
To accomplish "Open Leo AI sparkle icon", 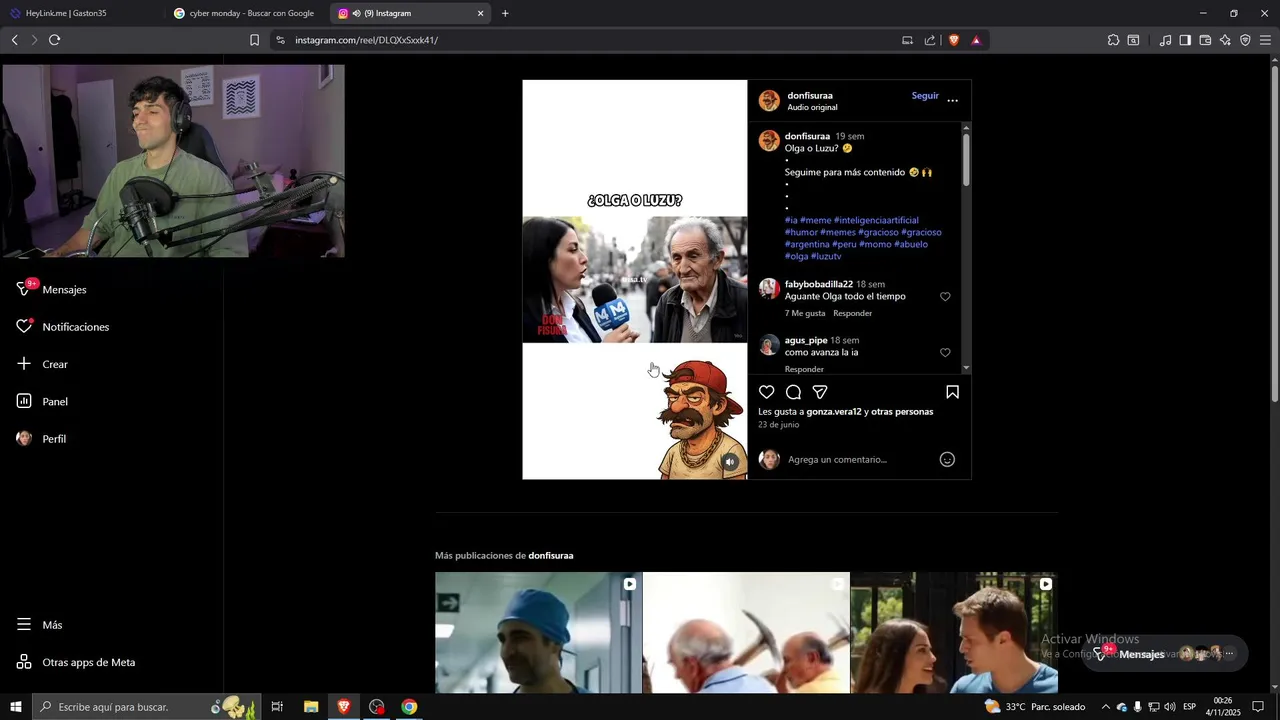I will [x=1225, y=40].
